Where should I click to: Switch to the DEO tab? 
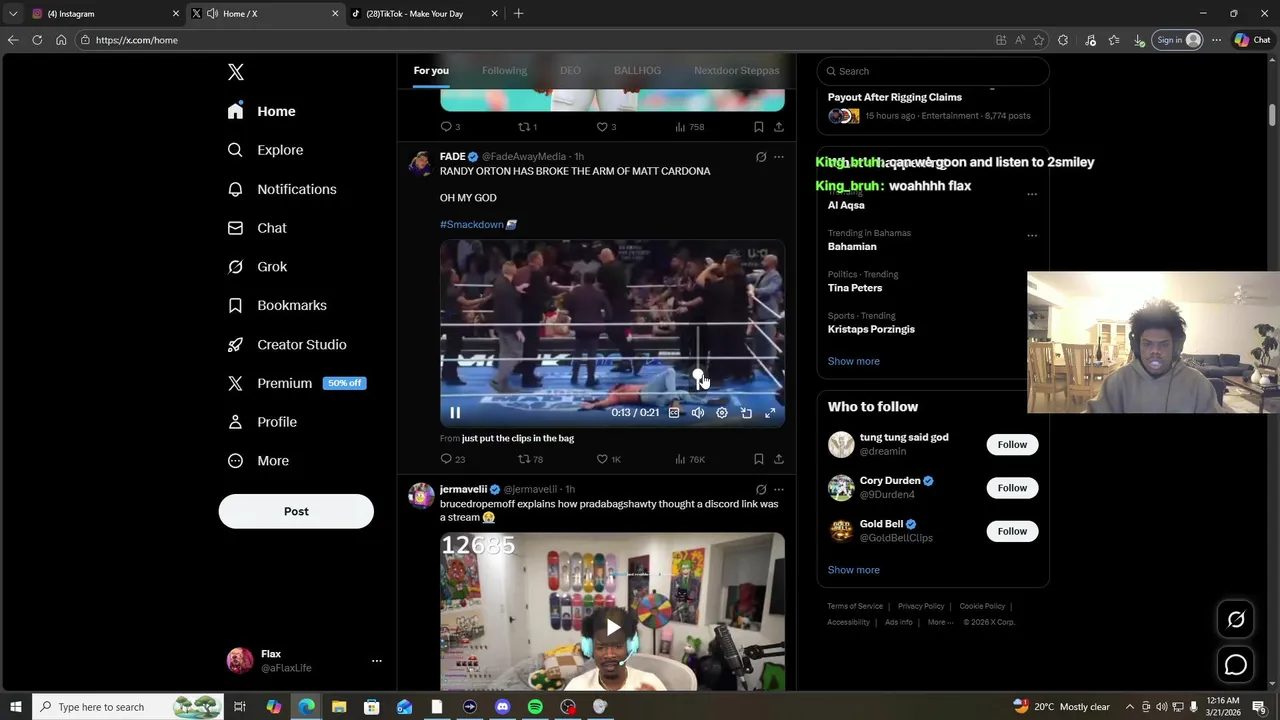[570, 71]
